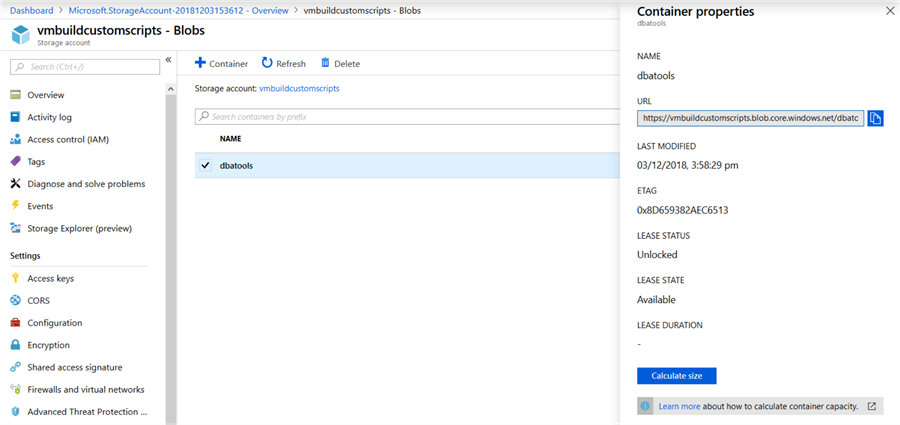Click the external link icon beside Learn more
This screenshot has width=900, height=425.
[871, 406]
